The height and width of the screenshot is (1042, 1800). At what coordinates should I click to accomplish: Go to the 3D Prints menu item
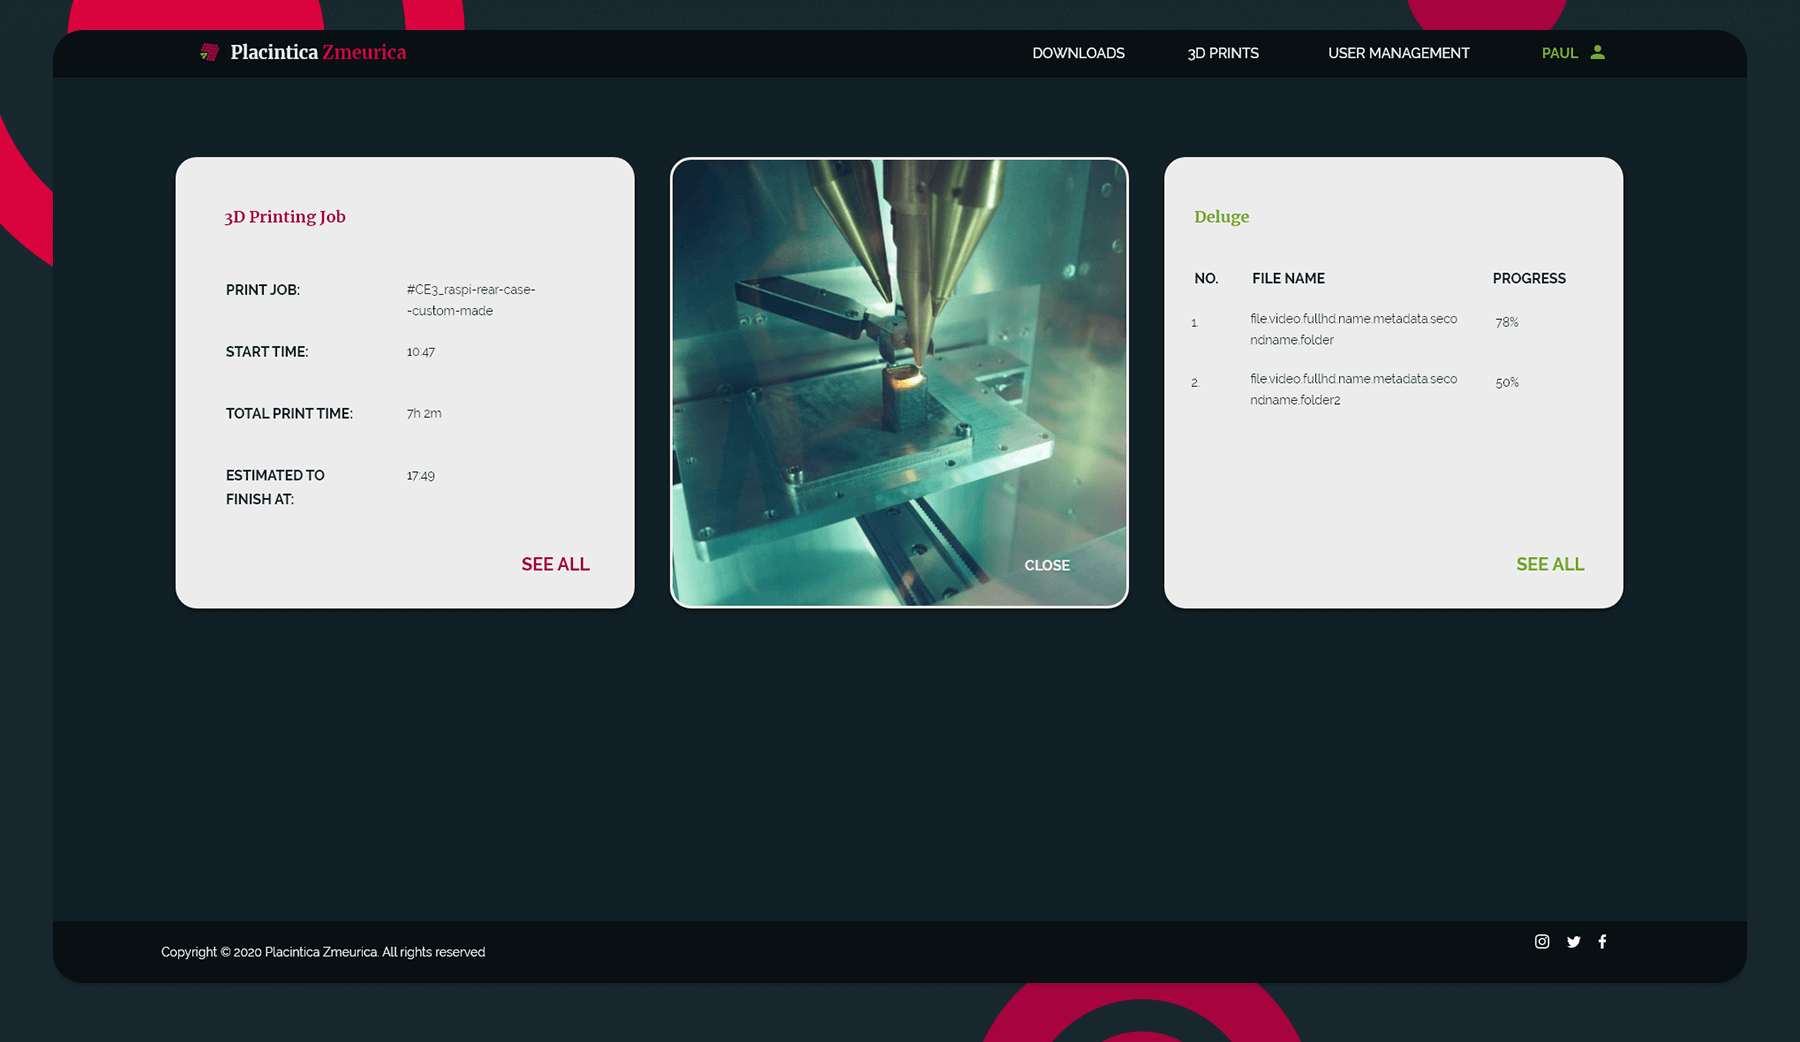coord(1223,53)
